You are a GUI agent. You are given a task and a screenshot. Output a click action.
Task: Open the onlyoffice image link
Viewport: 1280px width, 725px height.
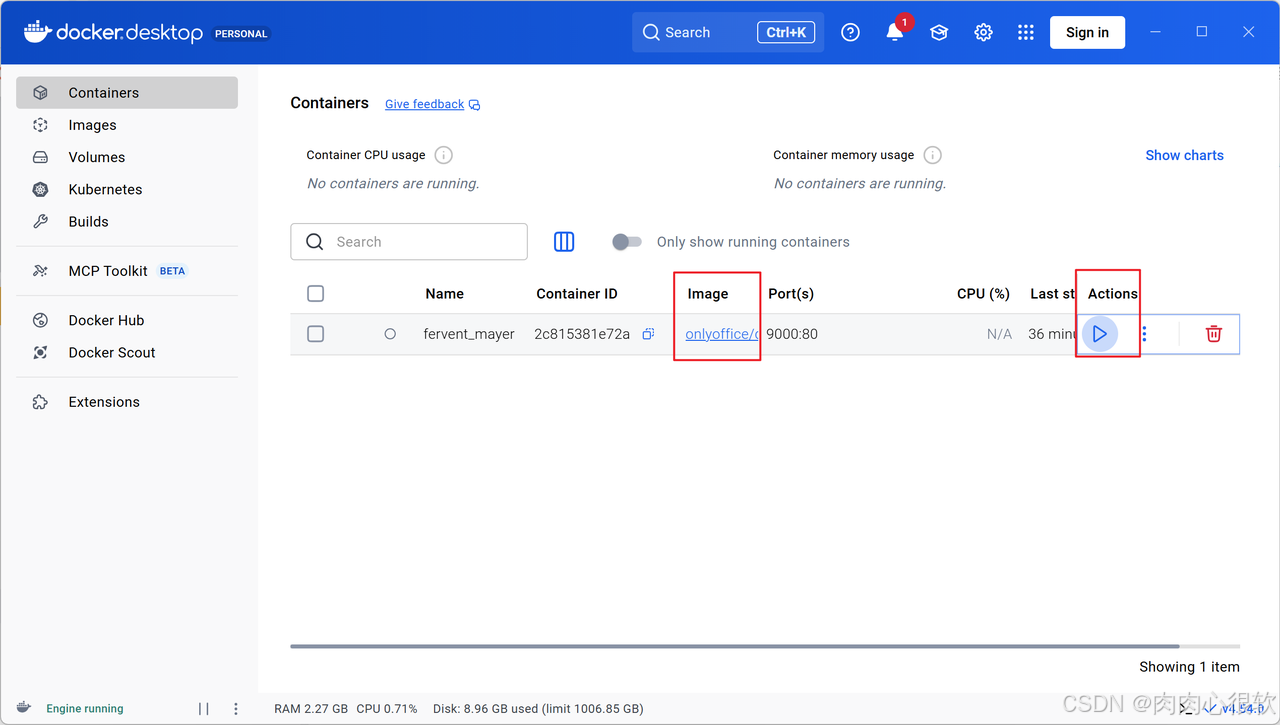pyautogui.click(x=721, y=334)
